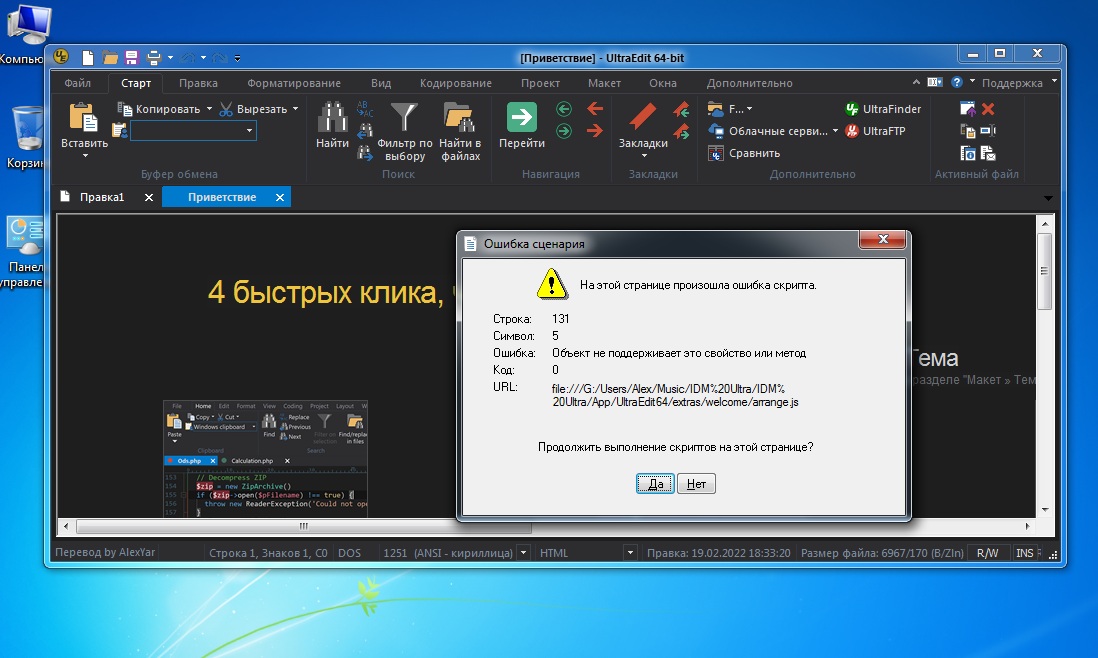Open the Файл menu tab

click(78, 83)
